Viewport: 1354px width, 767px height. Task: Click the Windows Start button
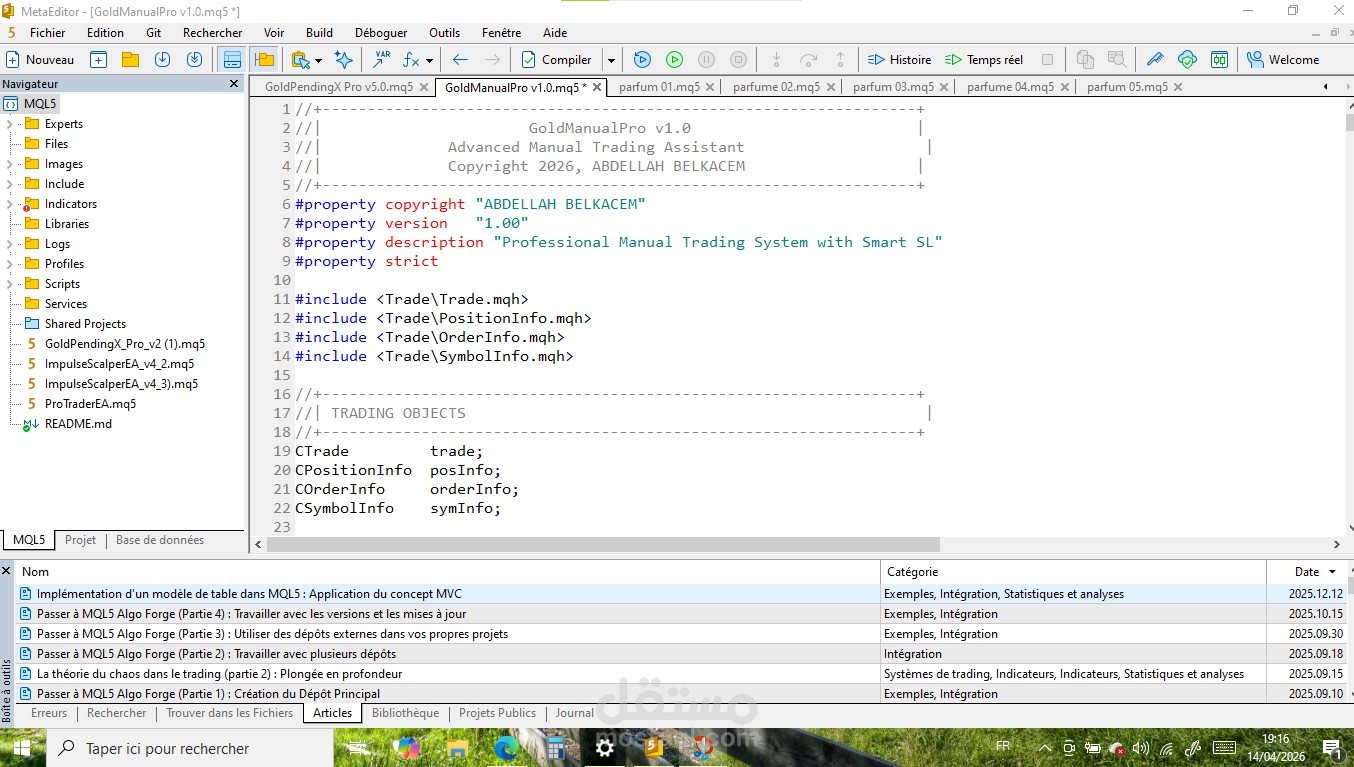21,748
